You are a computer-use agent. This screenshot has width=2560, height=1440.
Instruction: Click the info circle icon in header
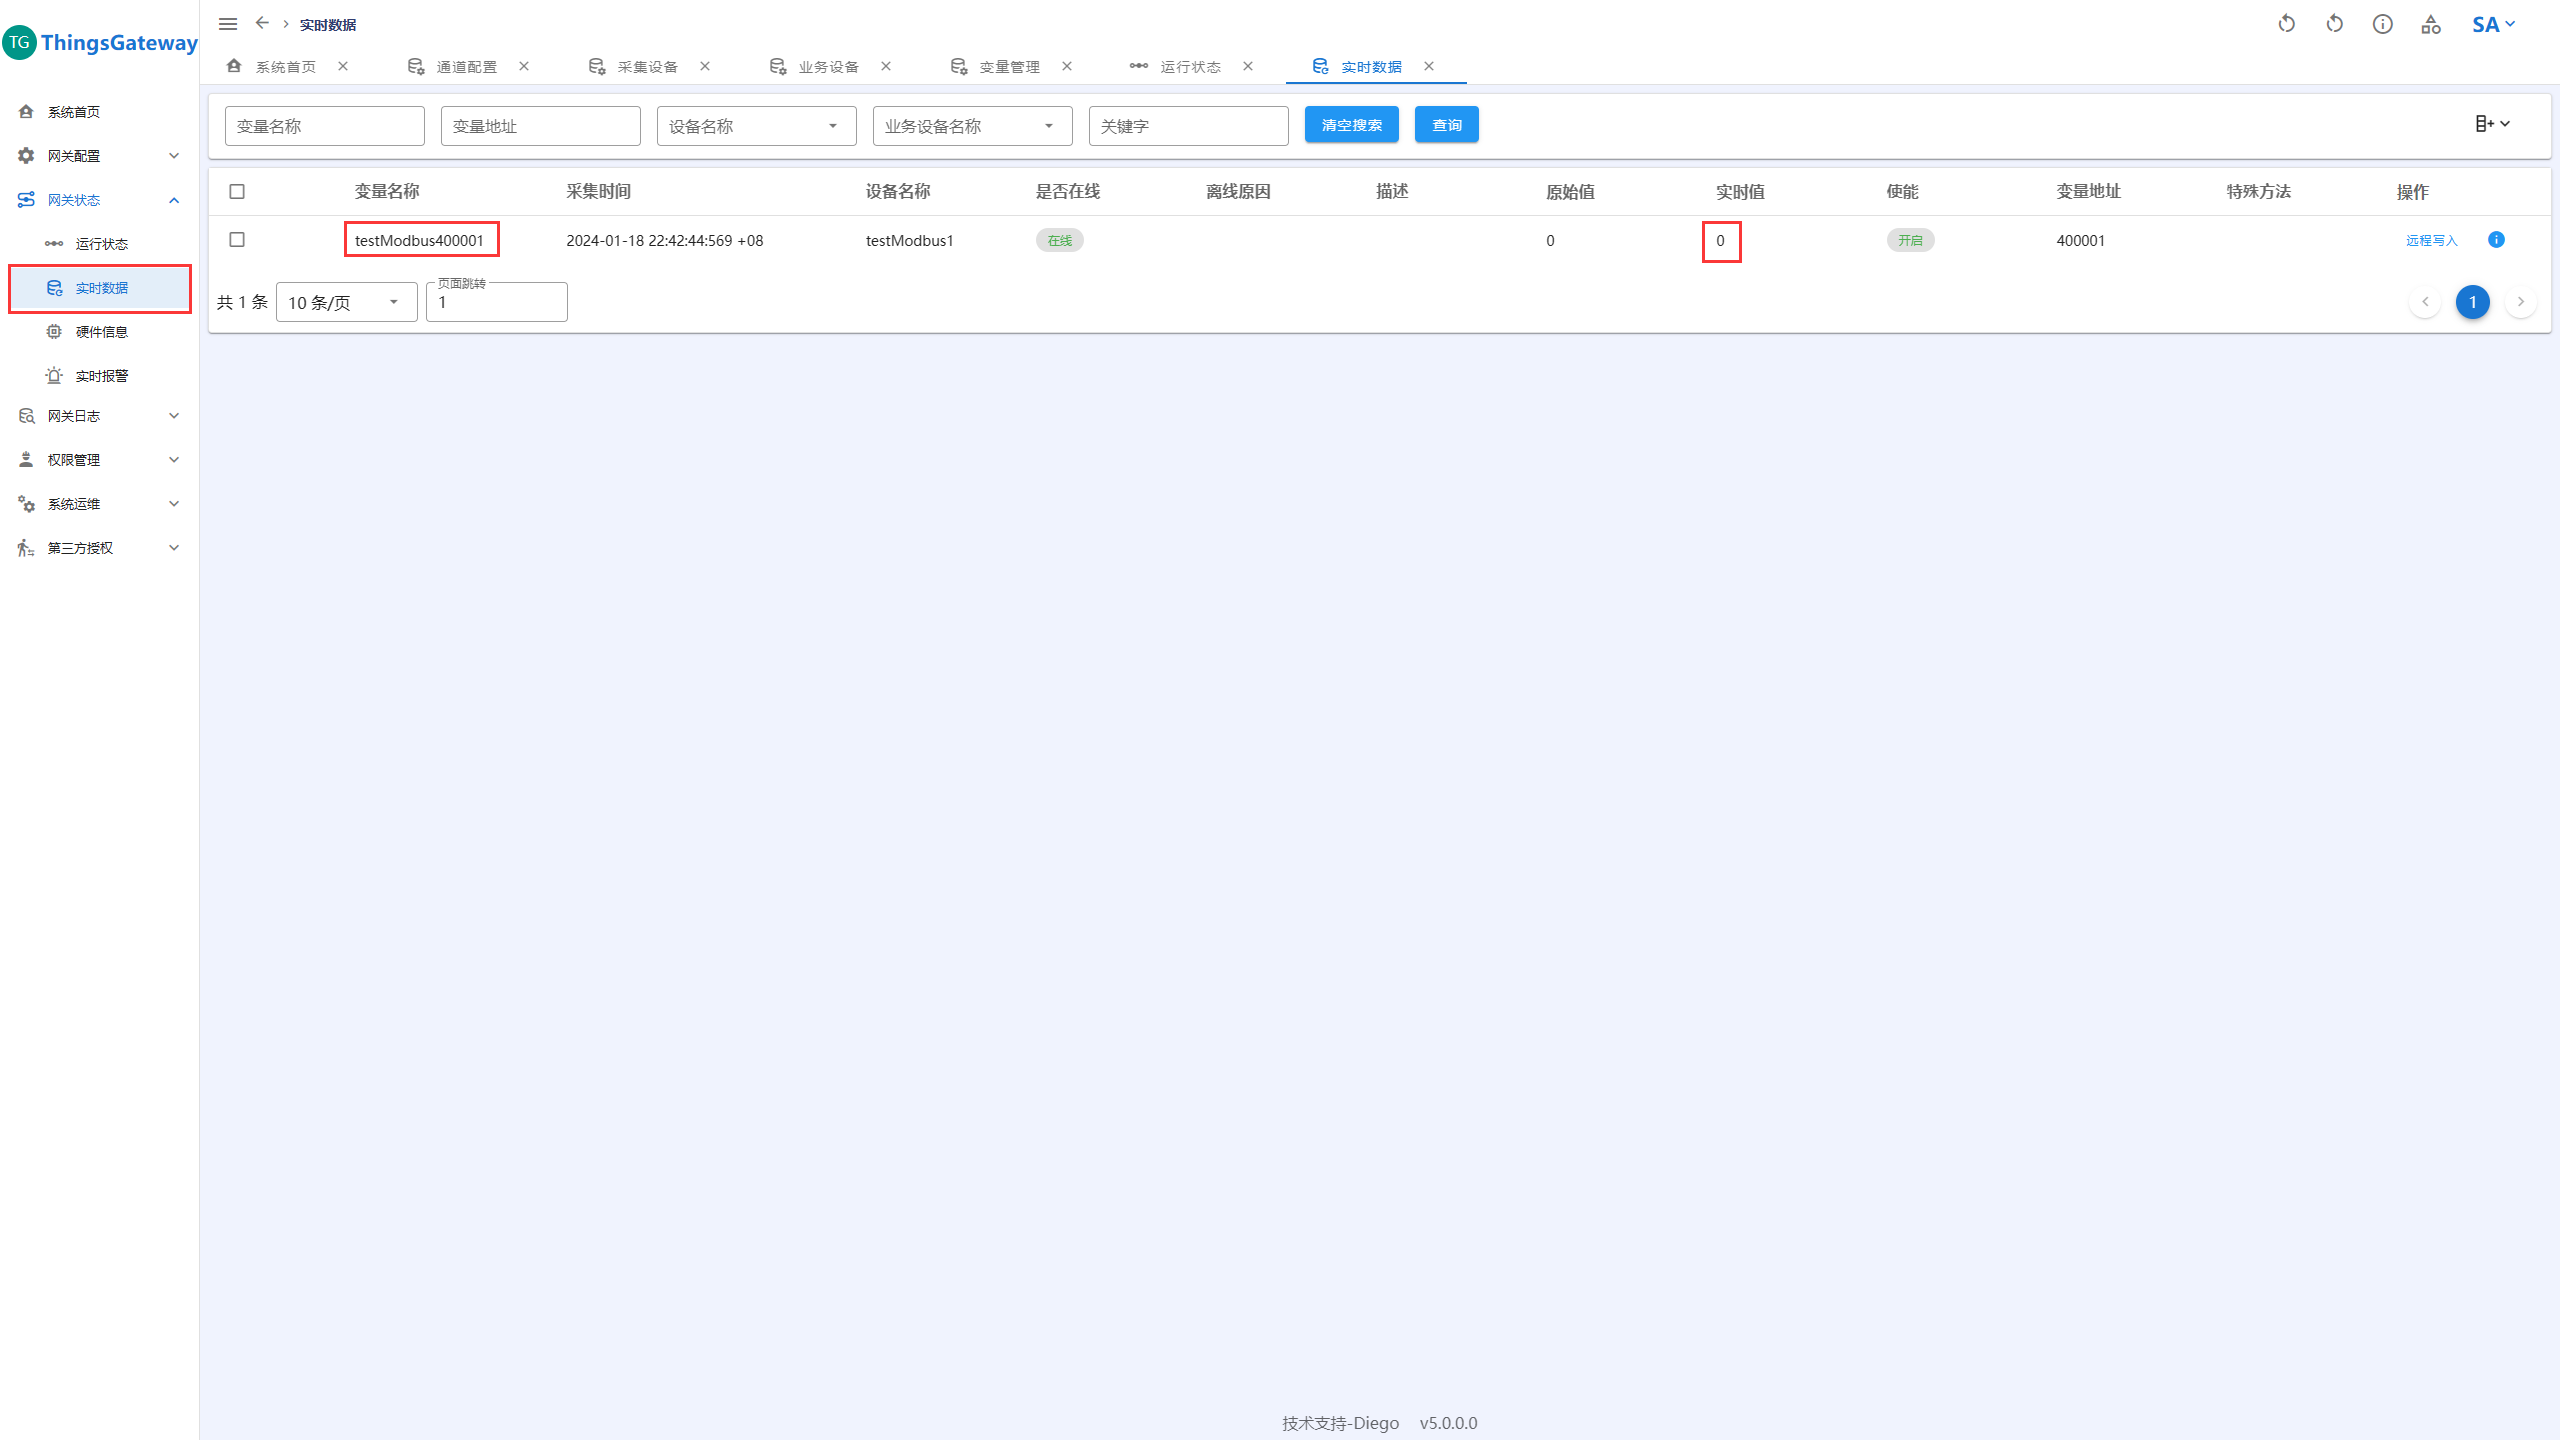(2382, 24)
